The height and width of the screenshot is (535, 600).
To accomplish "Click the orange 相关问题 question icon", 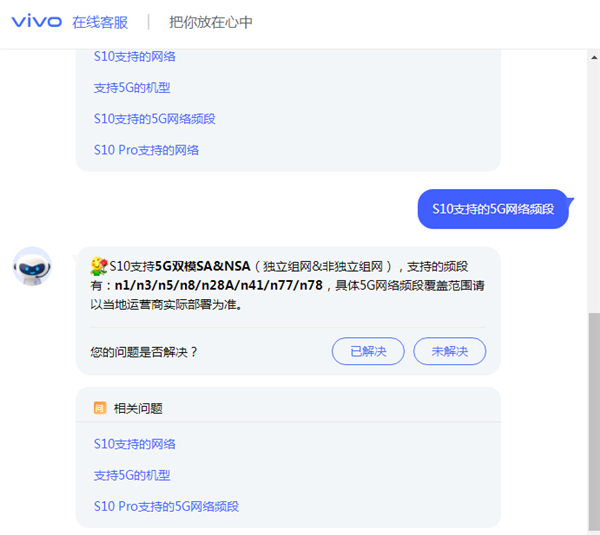I will pos(100,408).
